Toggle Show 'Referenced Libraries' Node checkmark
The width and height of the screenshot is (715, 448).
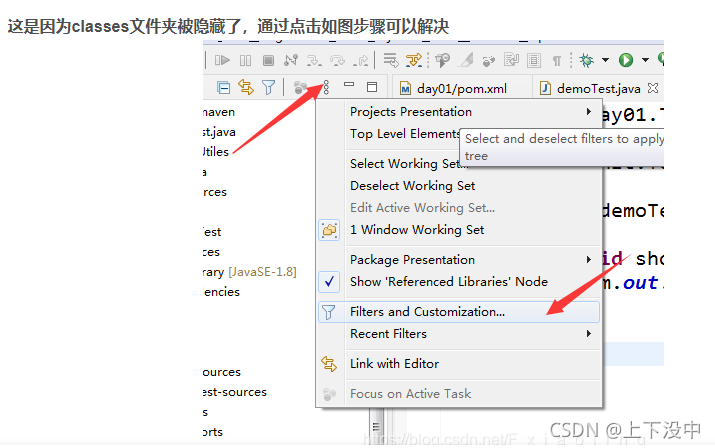pos(329,282)
